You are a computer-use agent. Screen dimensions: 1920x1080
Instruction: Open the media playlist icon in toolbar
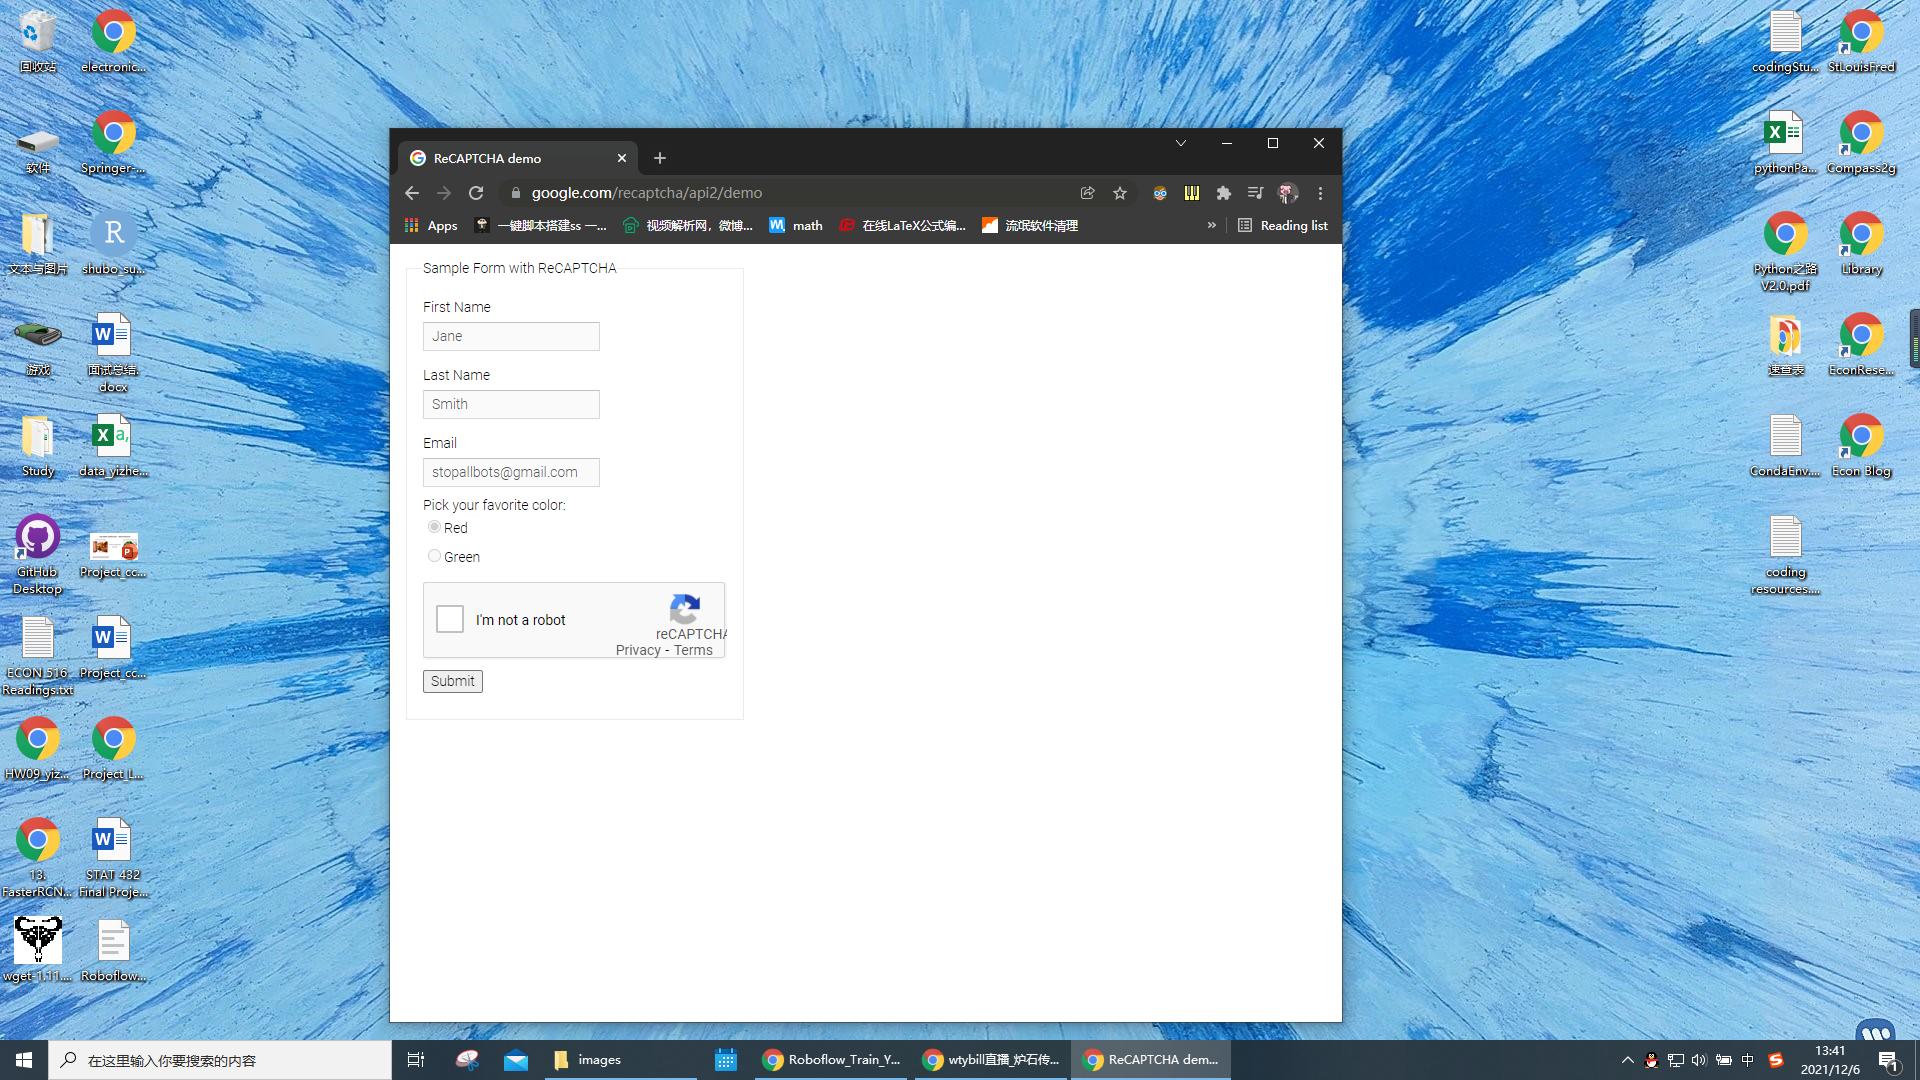[1255, 193]
